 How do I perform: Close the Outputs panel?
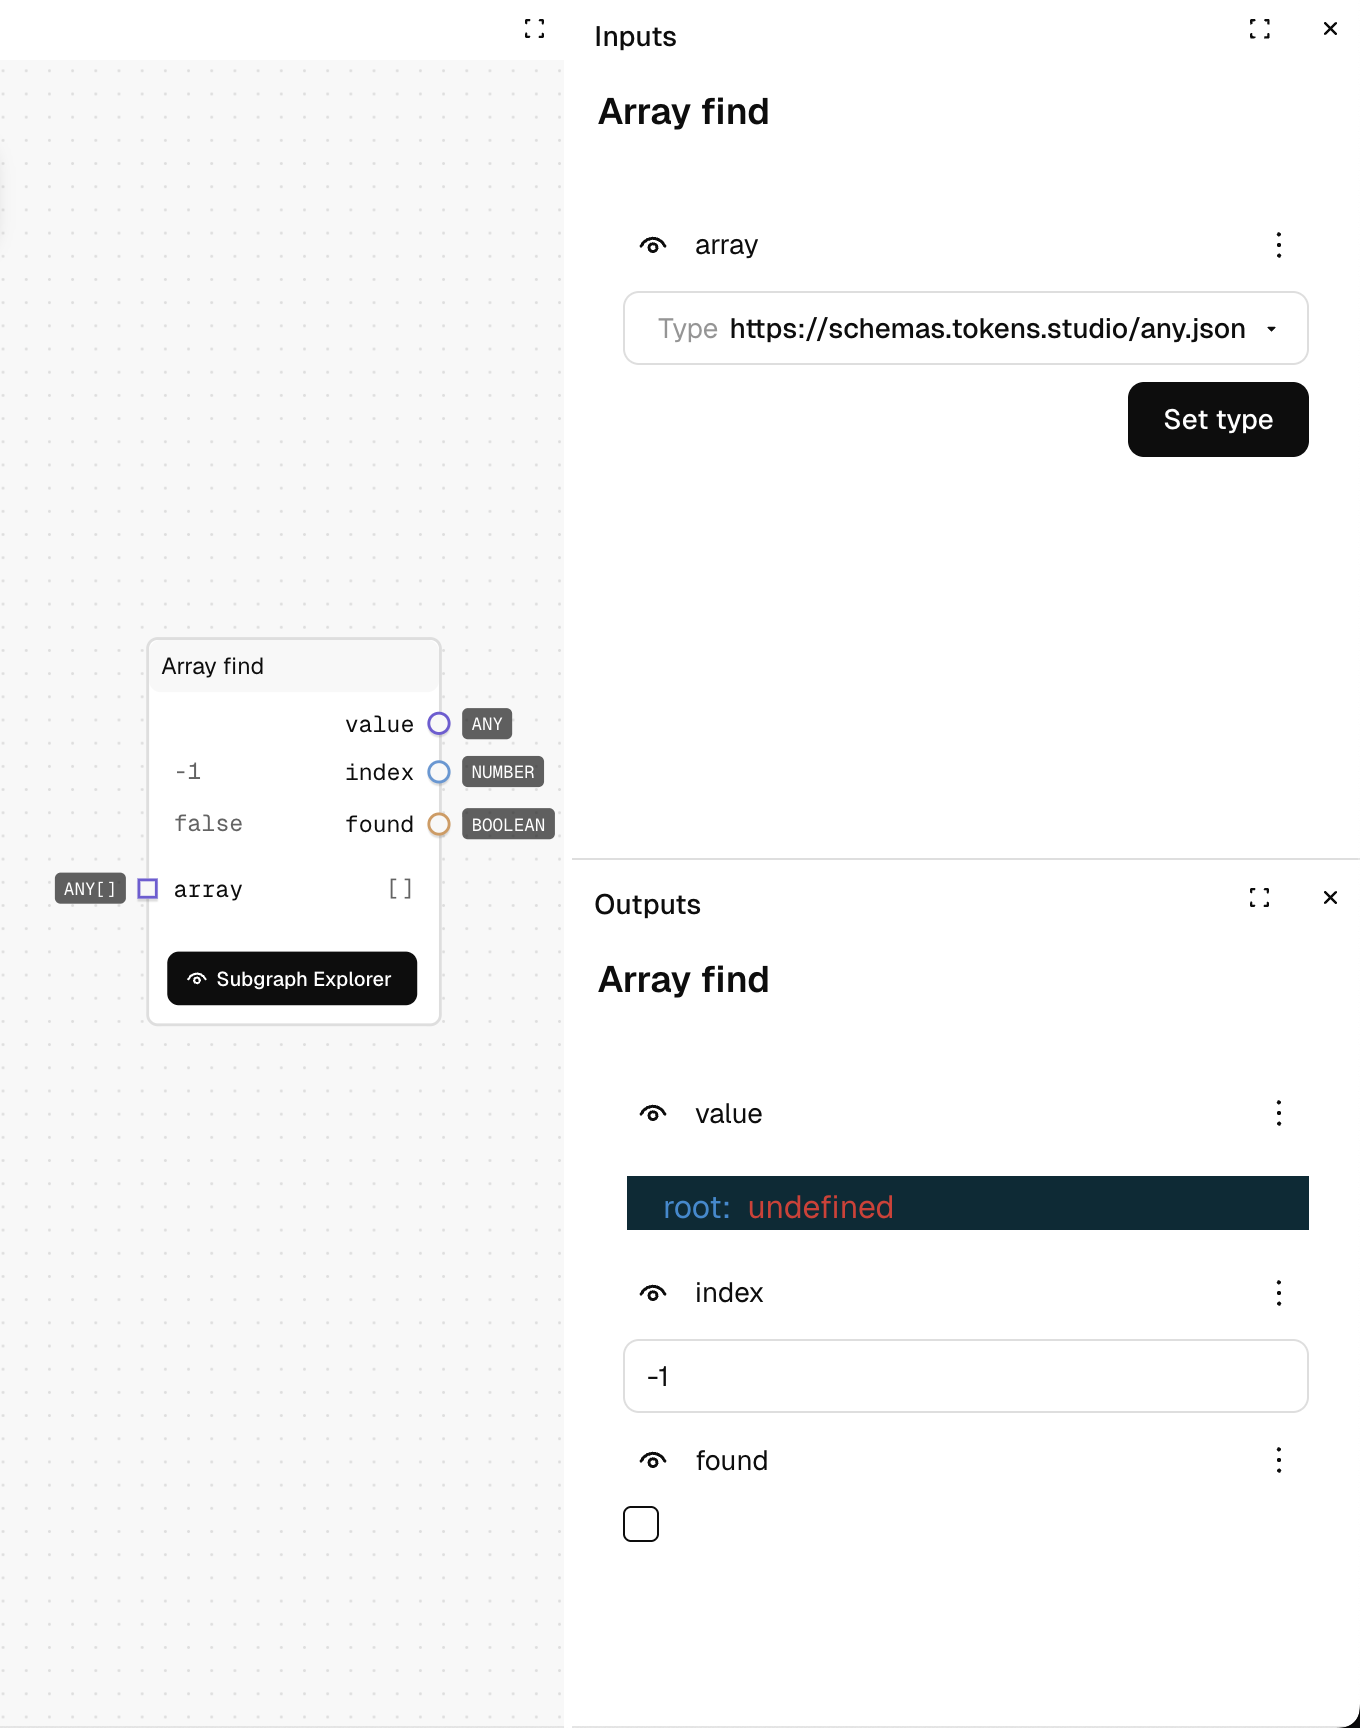tap(1330, 898)
